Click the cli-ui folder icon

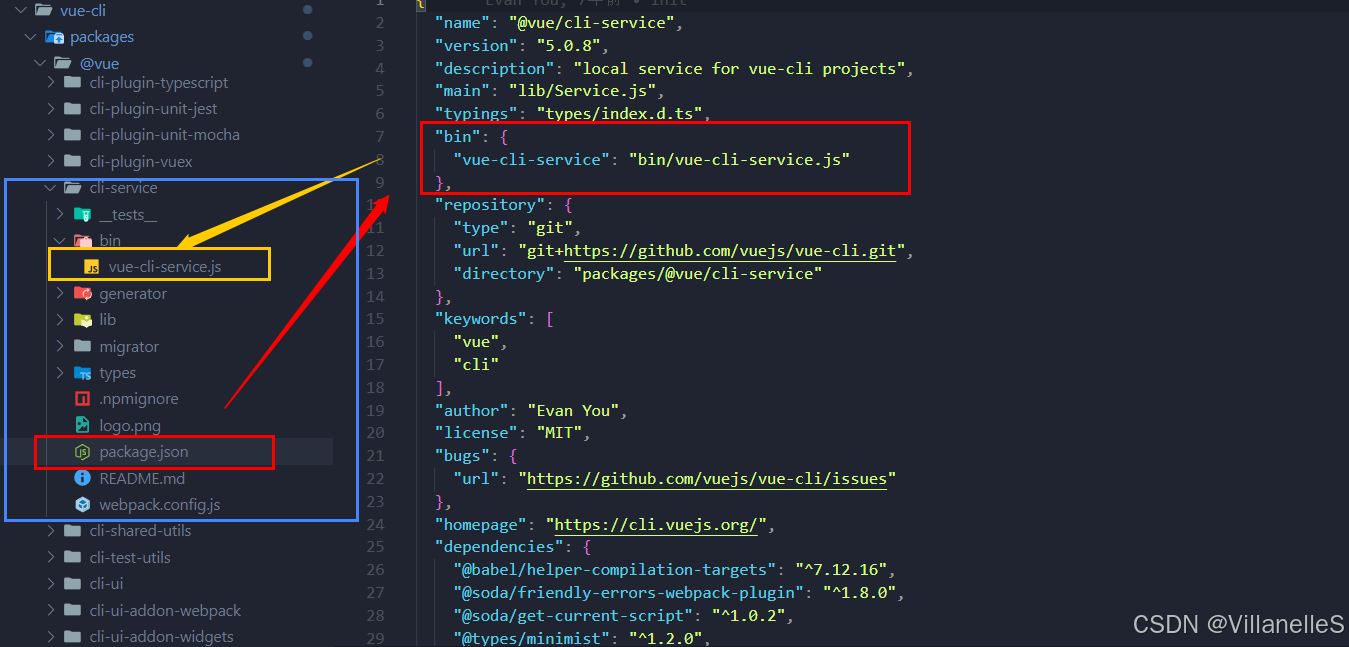click(x=72, y=584)
